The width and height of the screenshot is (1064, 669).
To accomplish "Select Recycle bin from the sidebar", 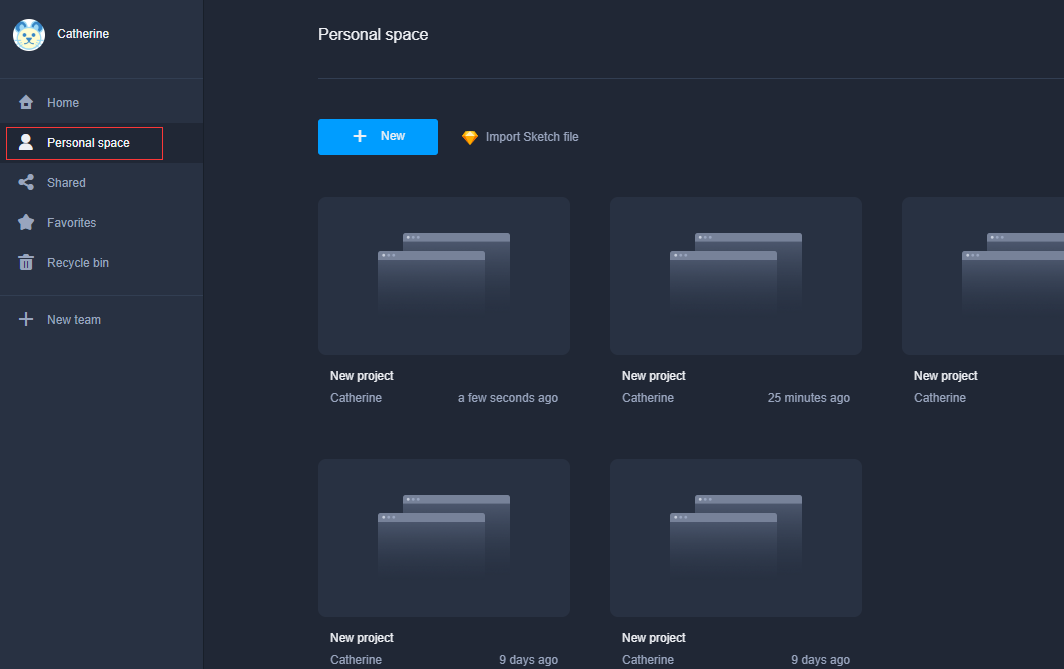I will point(76,262).
